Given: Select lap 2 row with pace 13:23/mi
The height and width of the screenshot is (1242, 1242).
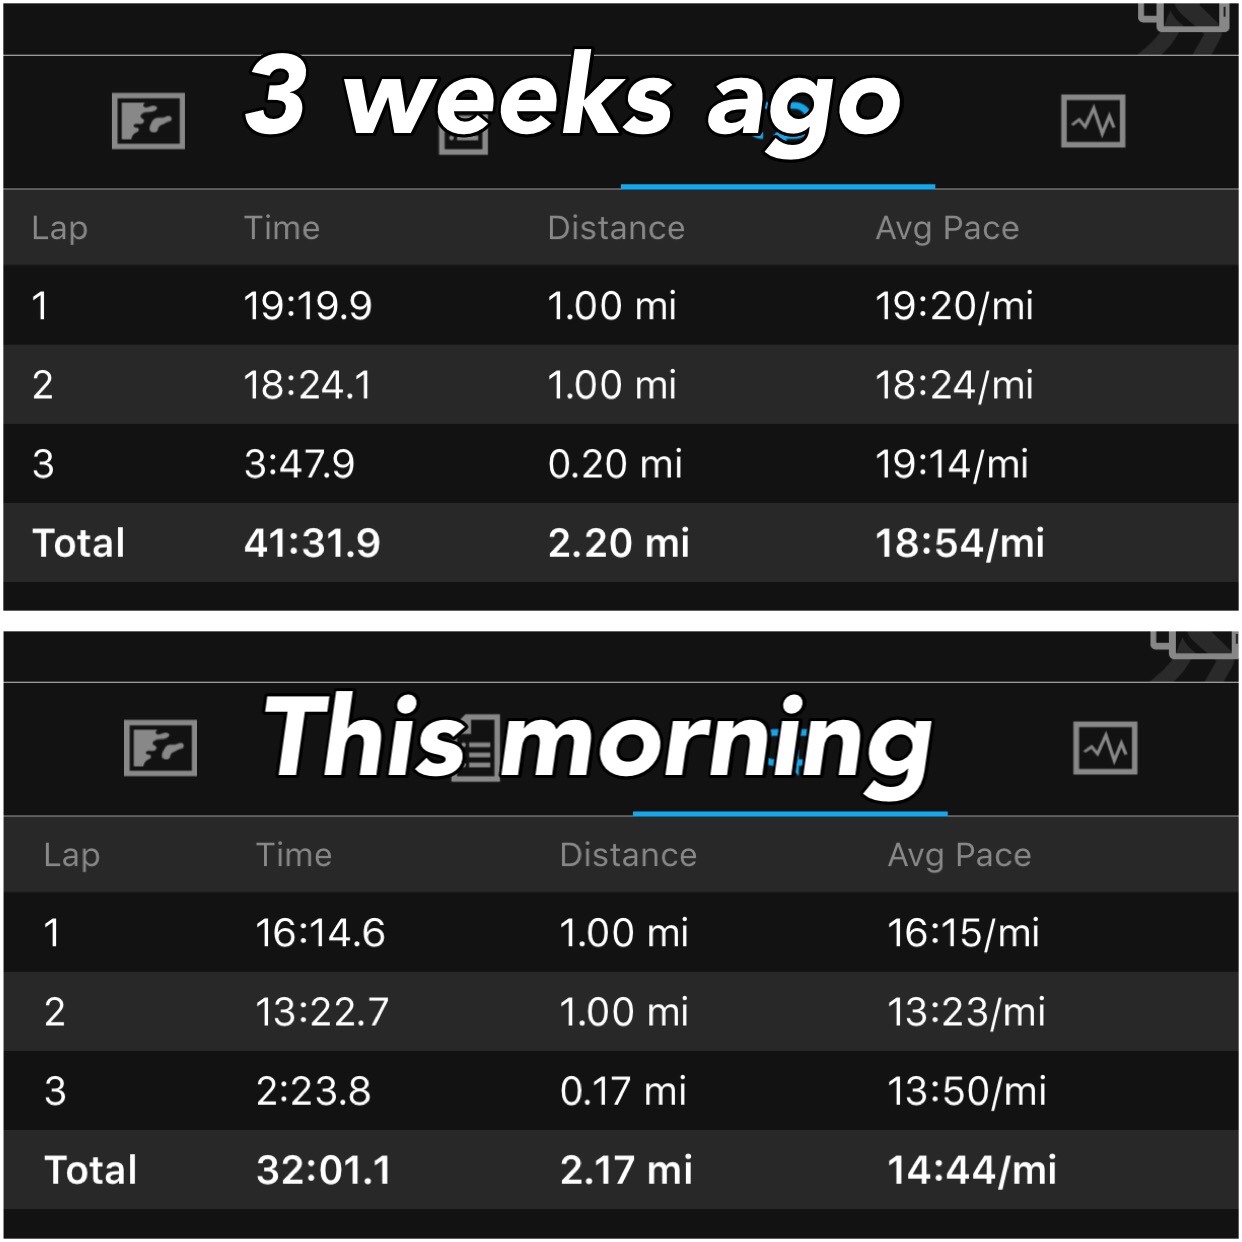Looking at the screenshot, I should click(620, 1012).
